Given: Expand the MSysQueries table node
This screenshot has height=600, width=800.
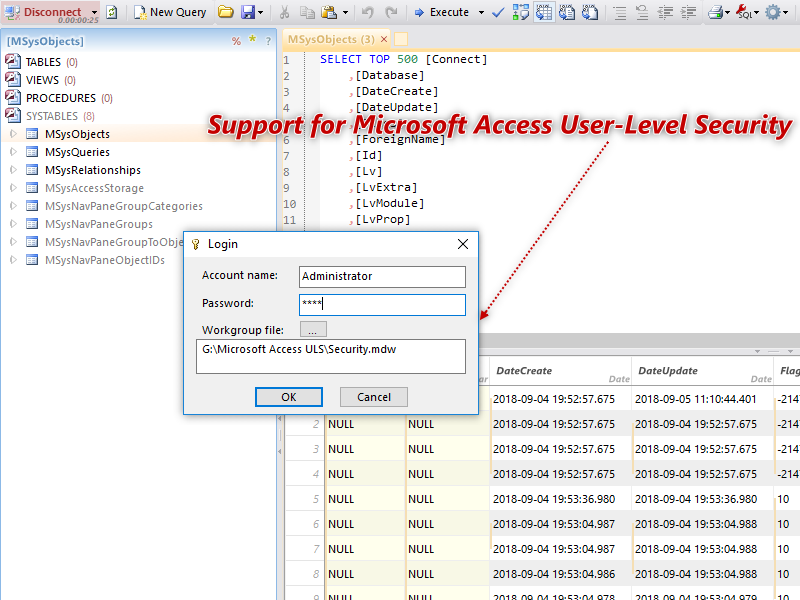Looking at the screenshot, I should pos(13,152).
